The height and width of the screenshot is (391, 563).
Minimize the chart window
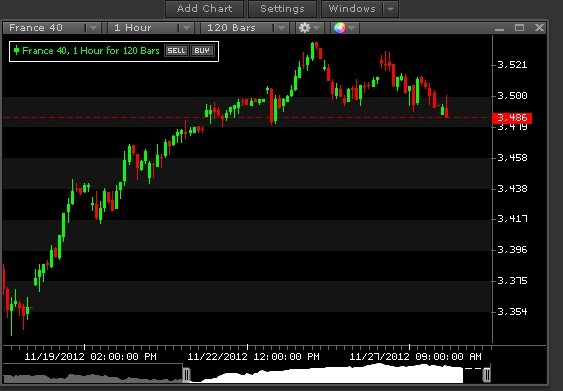(x=499, y=28)
